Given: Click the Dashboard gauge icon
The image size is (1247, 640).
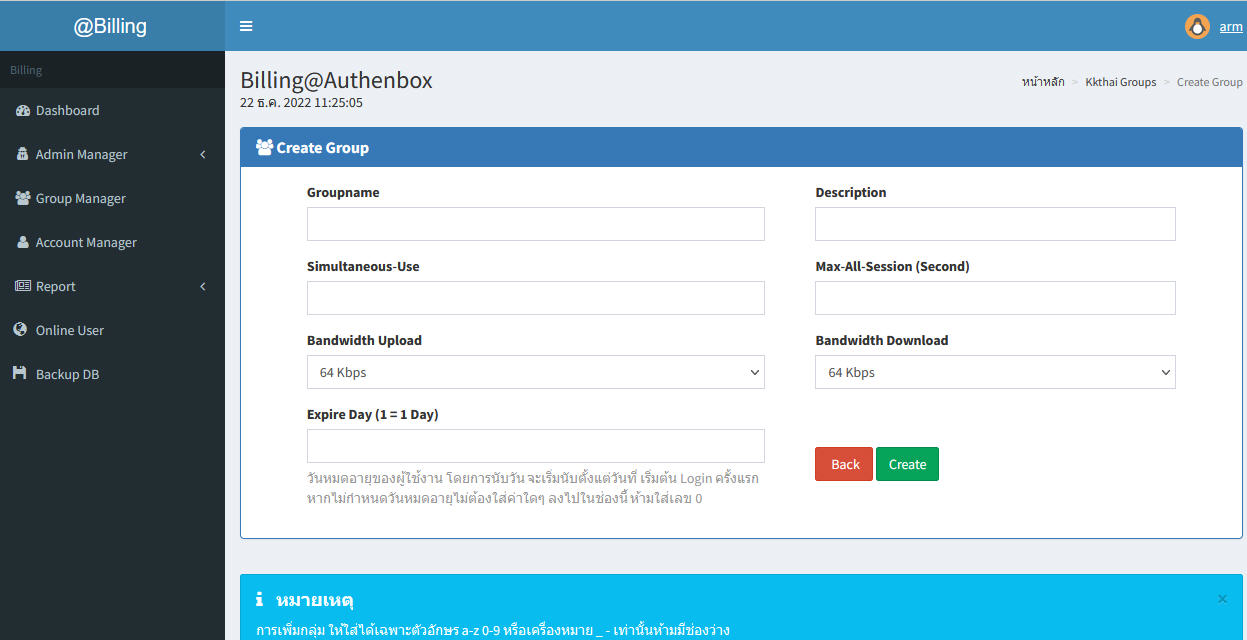Looking at the screenshot, I should [23, 110].
